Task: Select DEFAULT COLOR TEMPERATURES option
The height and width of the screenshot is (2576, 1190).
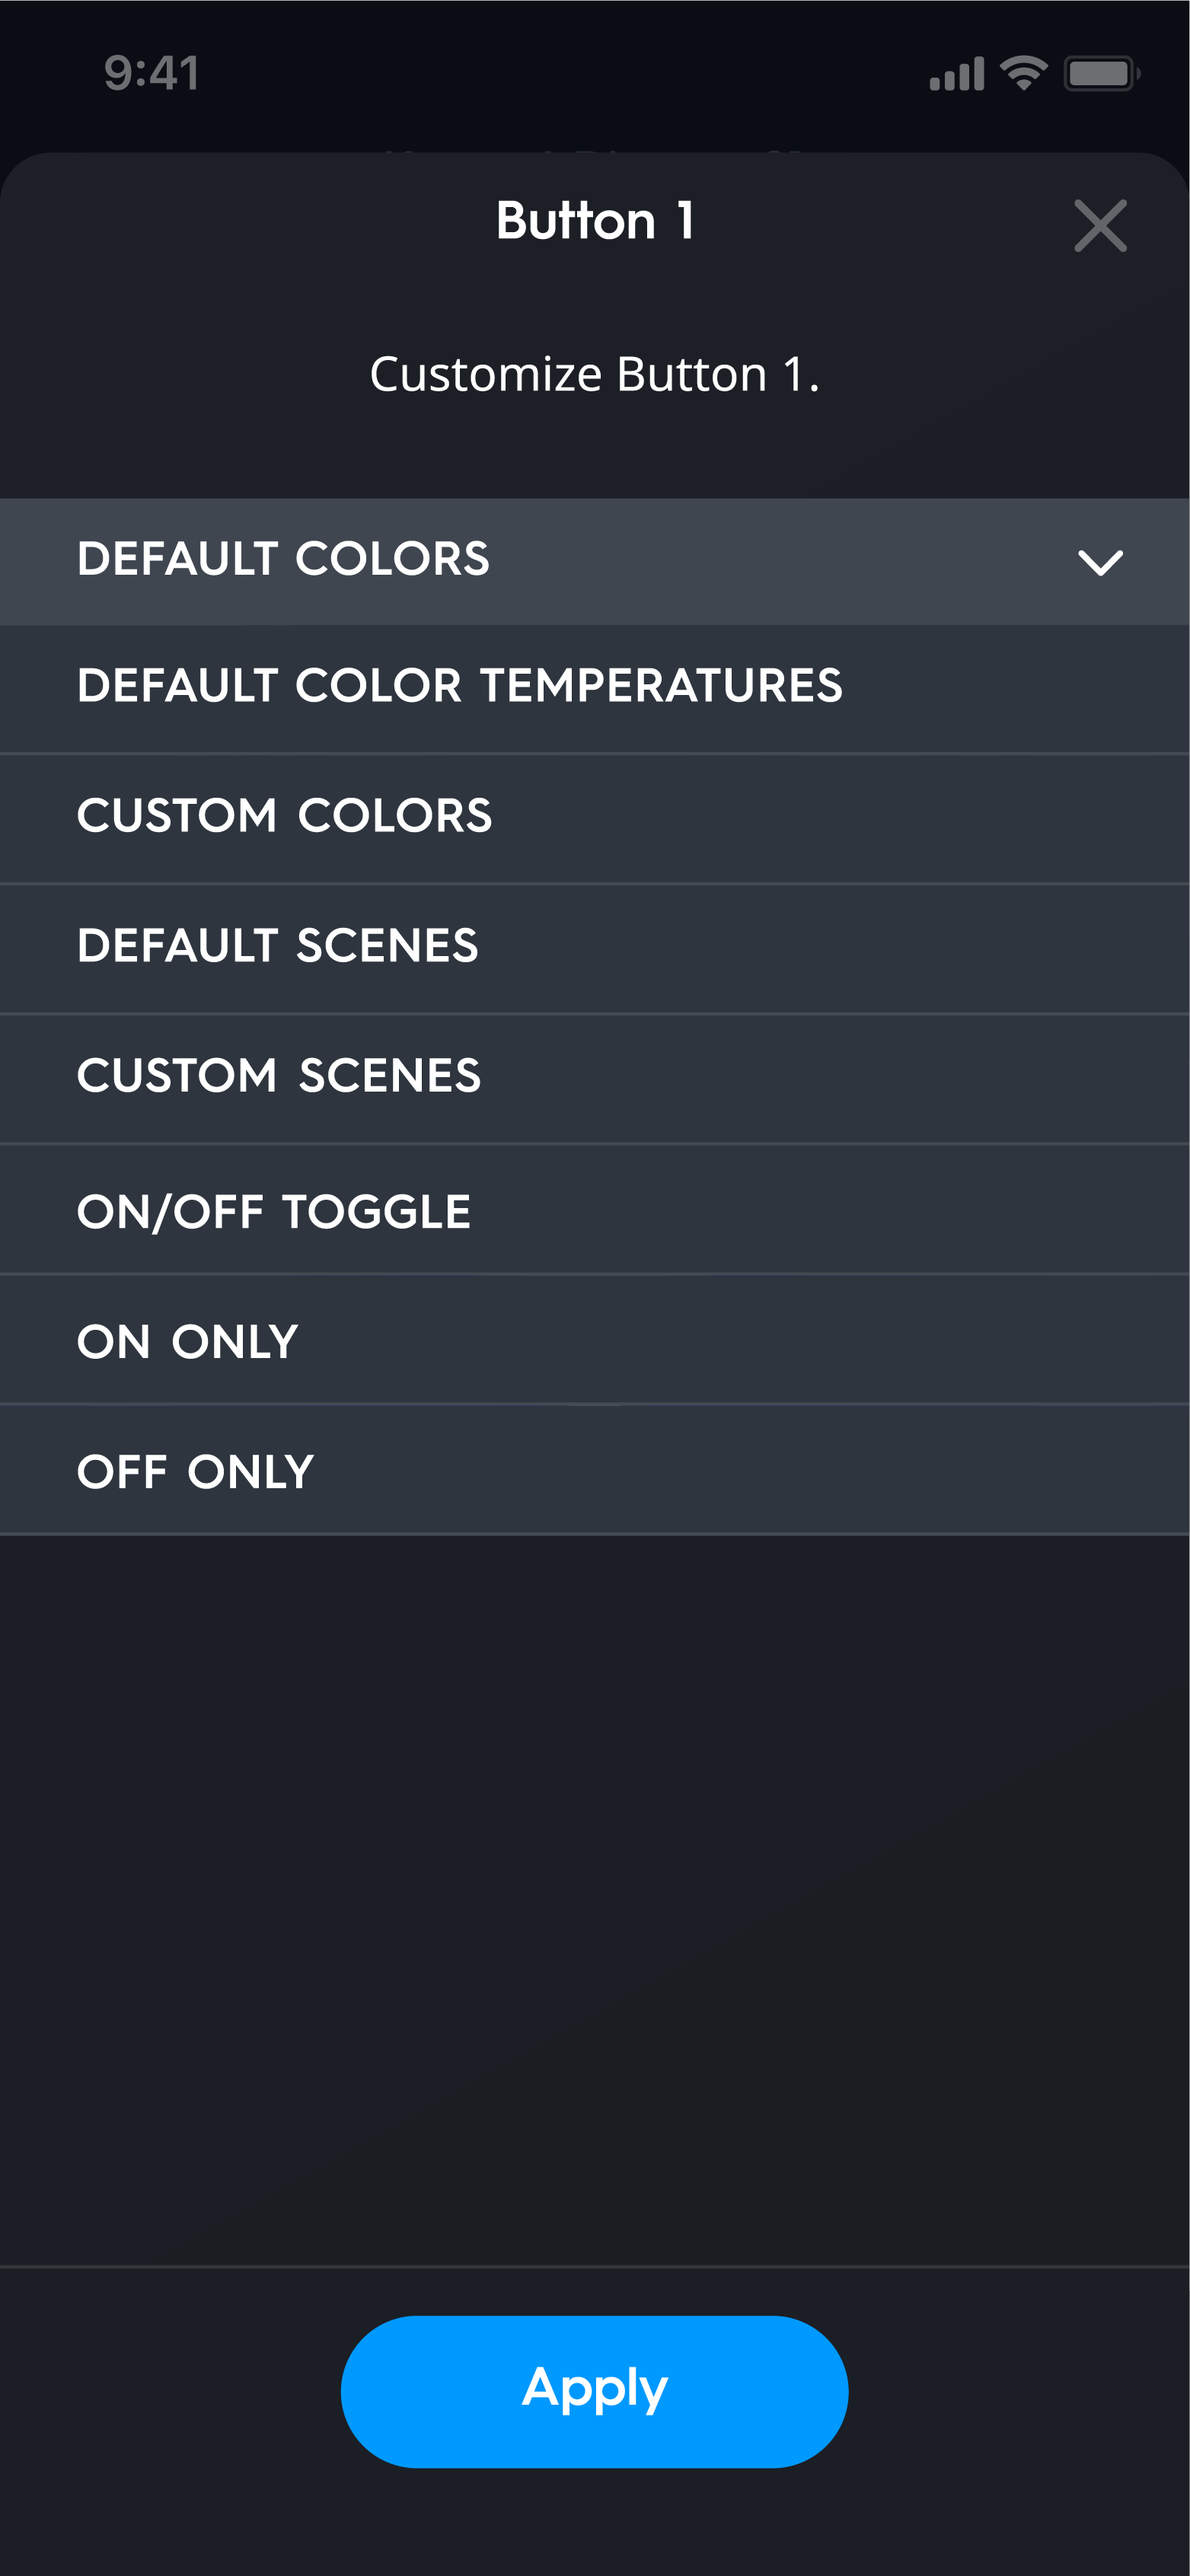Action: tap(460, 687)
